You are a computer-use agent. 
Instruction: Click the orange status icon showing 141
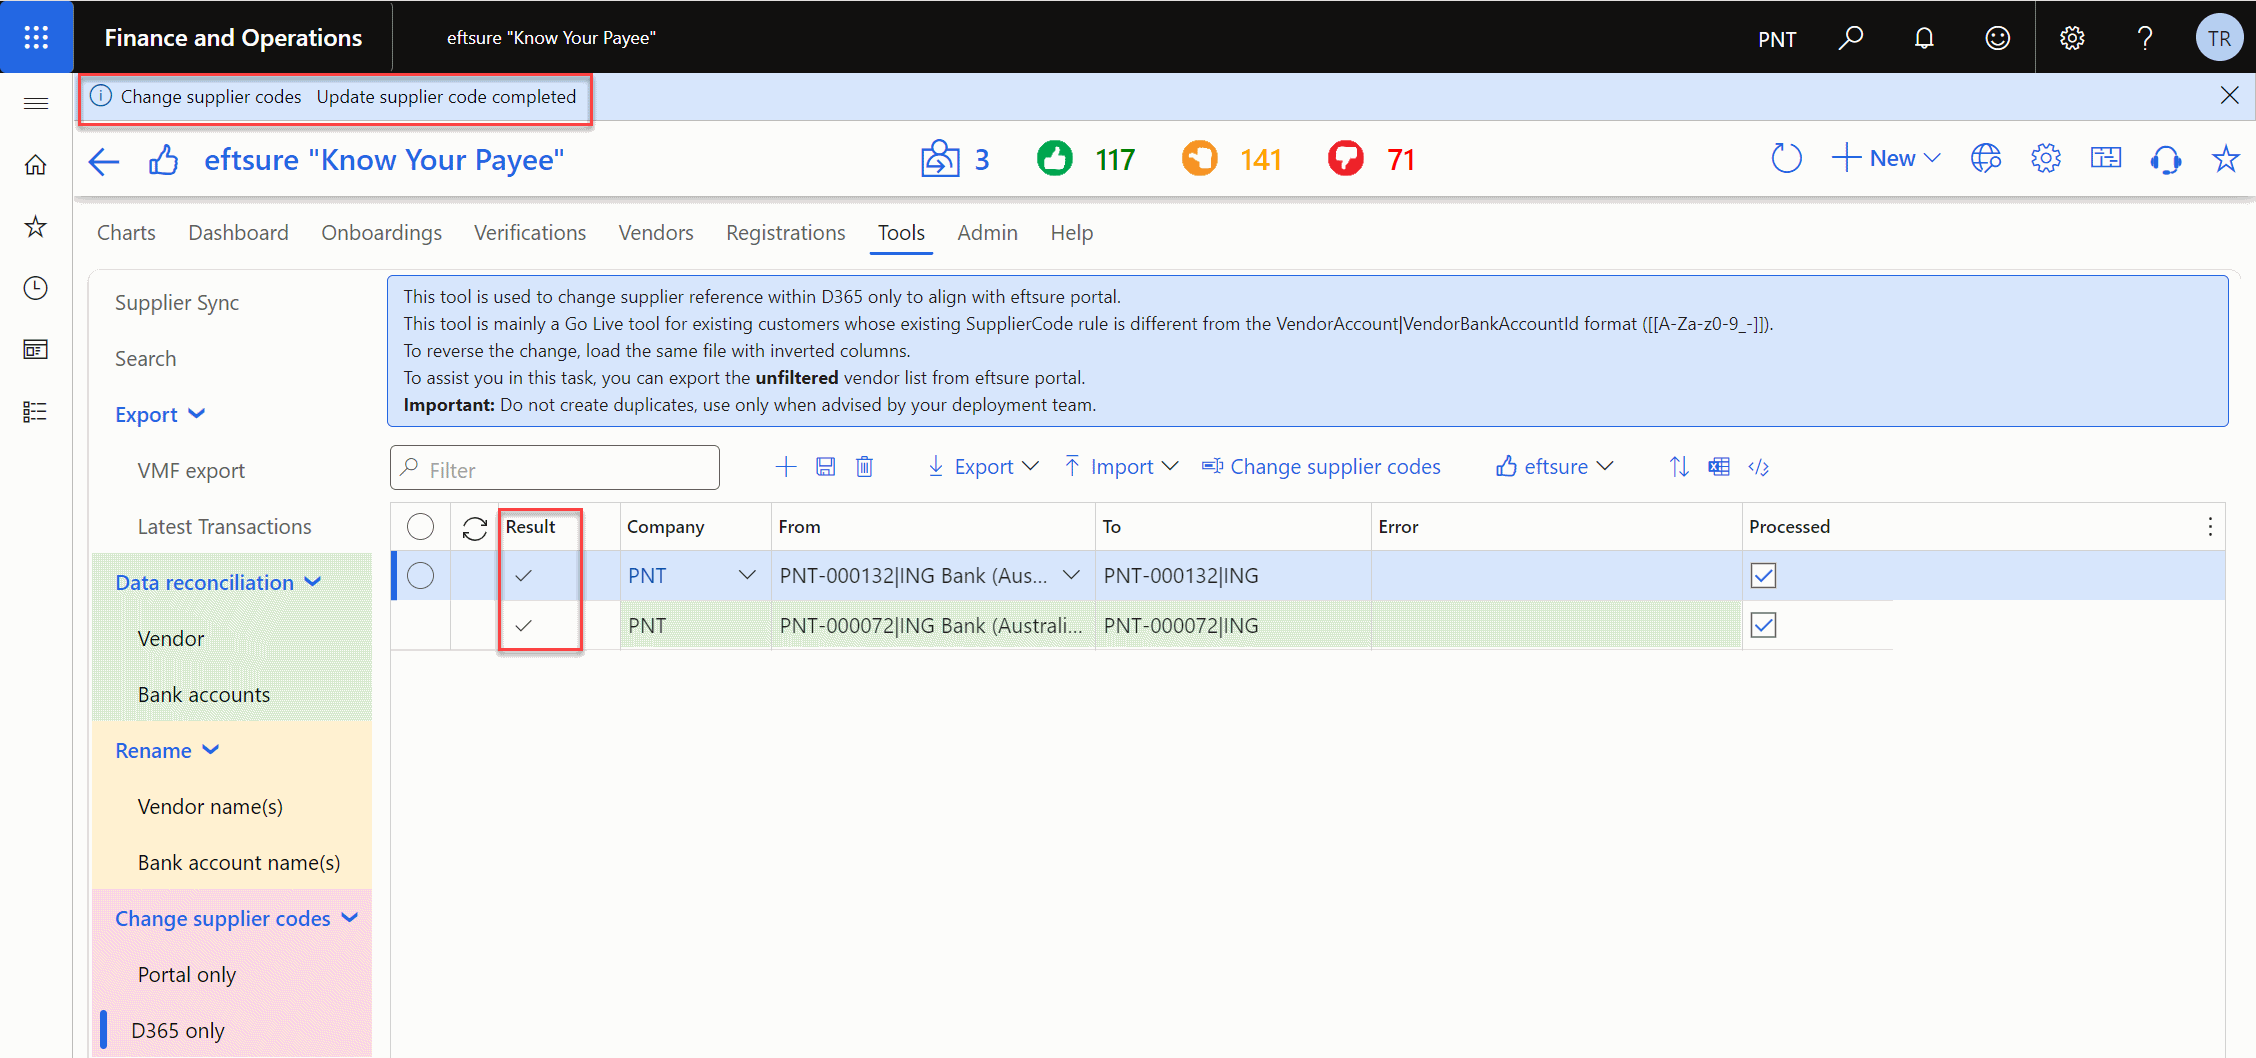(x=1200, y=159)
